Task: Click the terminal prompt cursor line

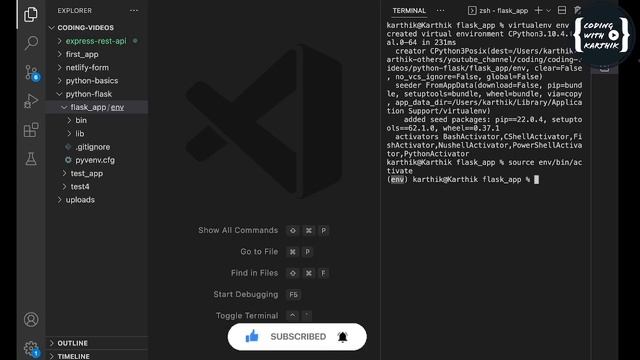Action: pos(463,180)
